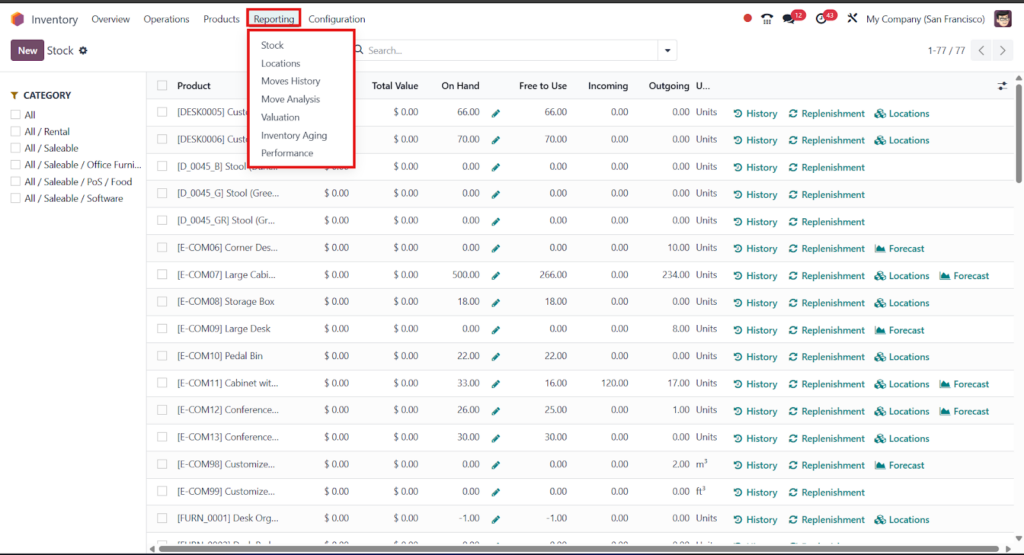Choose Stock in Reporting dropdown

tap(272, 45)
